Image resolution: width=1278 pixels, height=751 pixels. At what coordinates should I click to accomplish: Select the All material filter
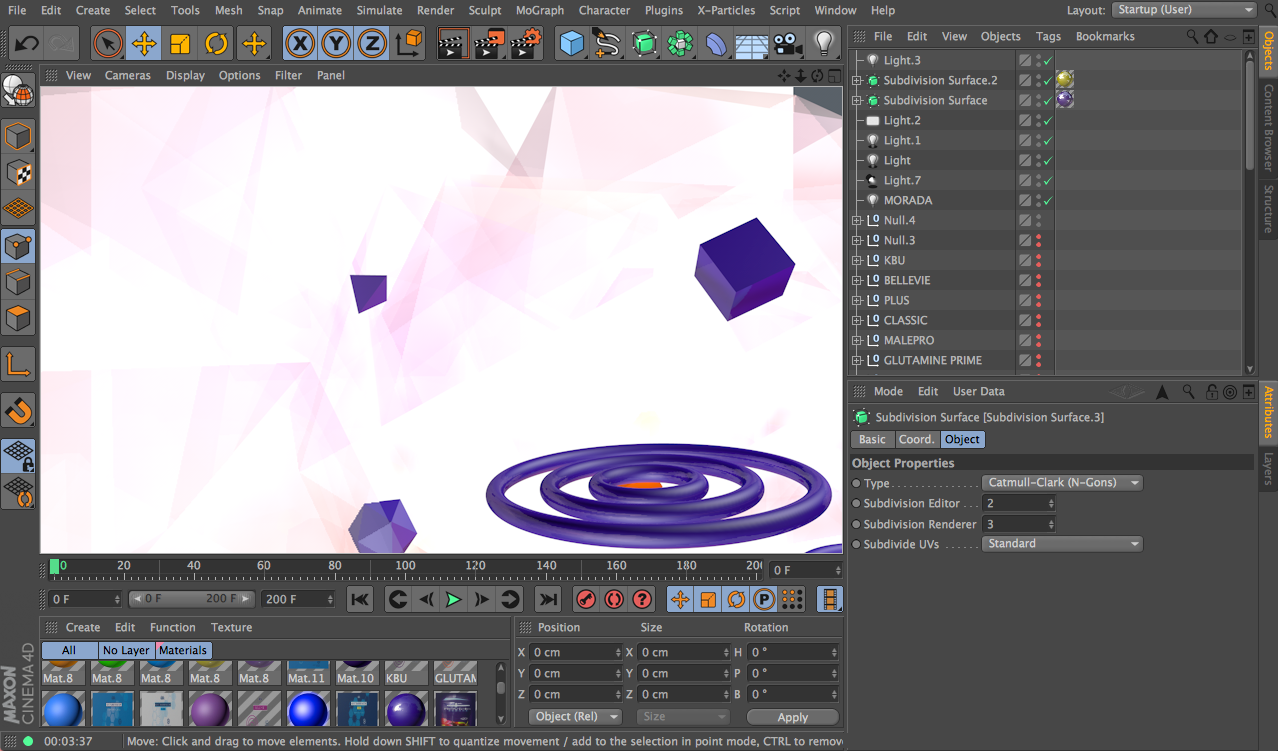(69, 650)
